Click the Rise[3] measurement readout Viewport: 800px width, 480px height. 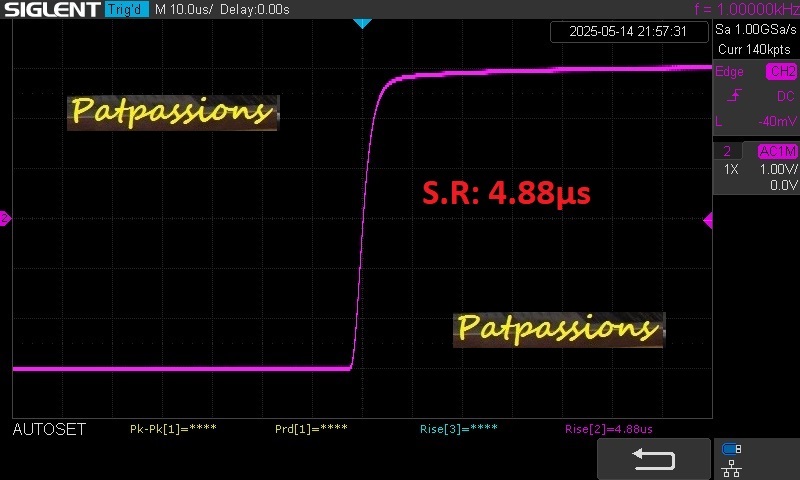click(x=459, y=429)
